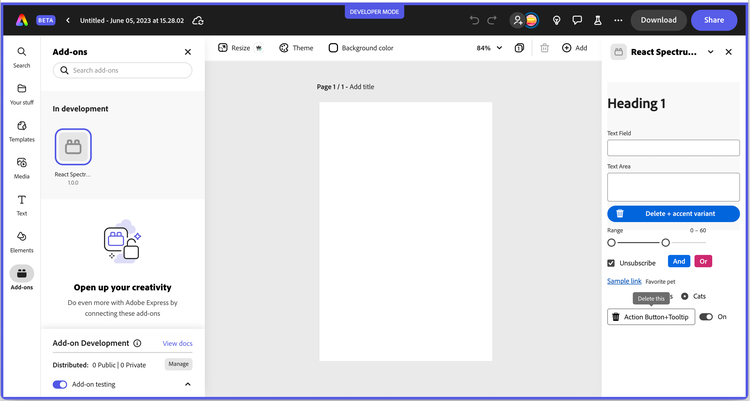
Task: Click the DEVELOPER MODE badge
Action: click(375, 12)
